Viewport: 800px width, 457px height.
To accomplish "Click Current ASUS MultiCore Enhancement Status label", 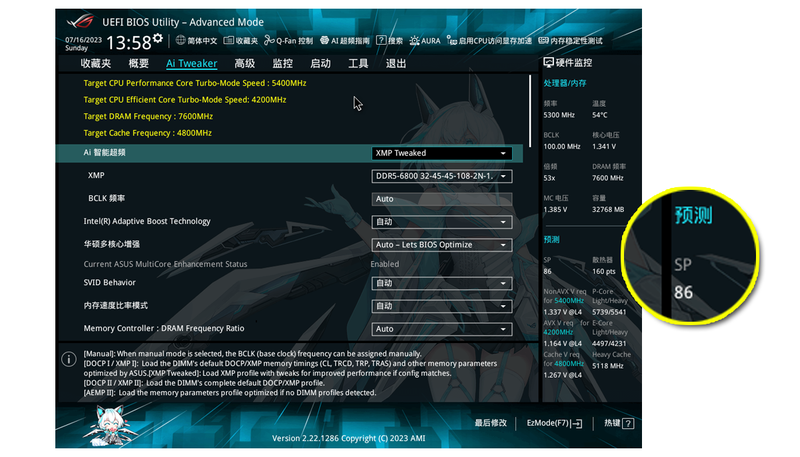I will point(165,264).
